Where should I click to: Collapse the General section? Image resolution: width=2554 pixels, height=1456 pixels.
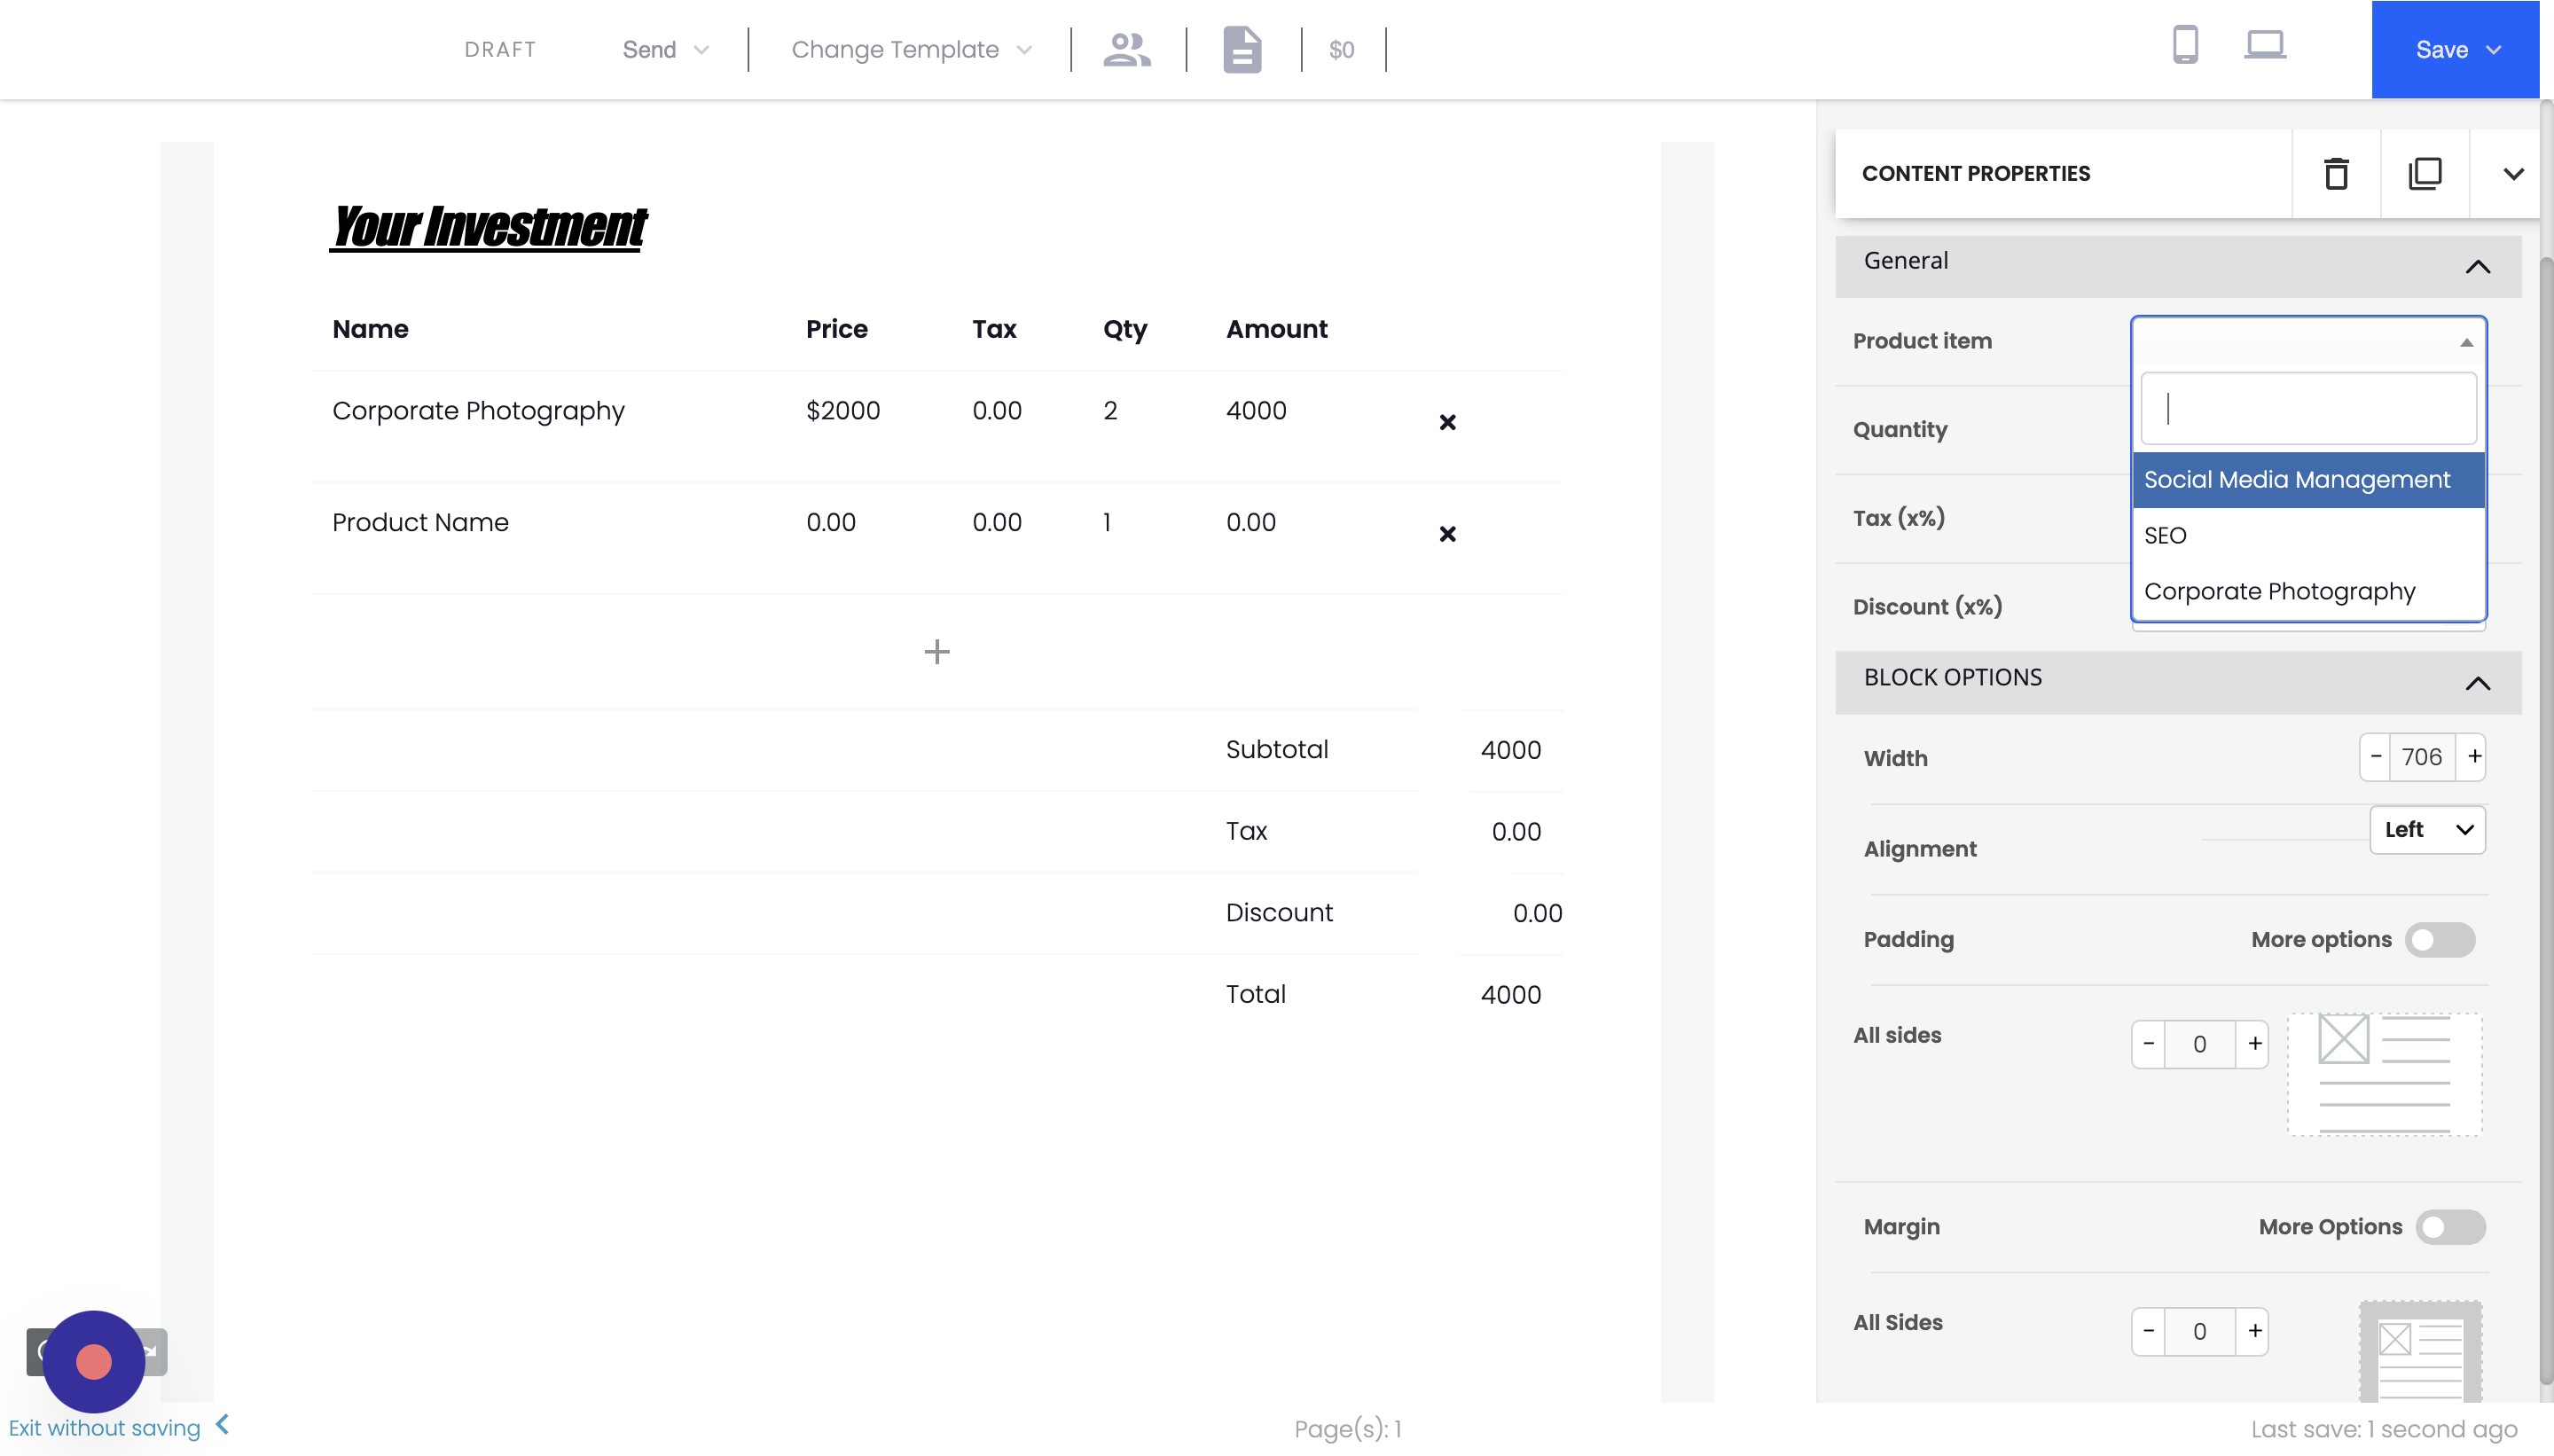[2476, 267]
